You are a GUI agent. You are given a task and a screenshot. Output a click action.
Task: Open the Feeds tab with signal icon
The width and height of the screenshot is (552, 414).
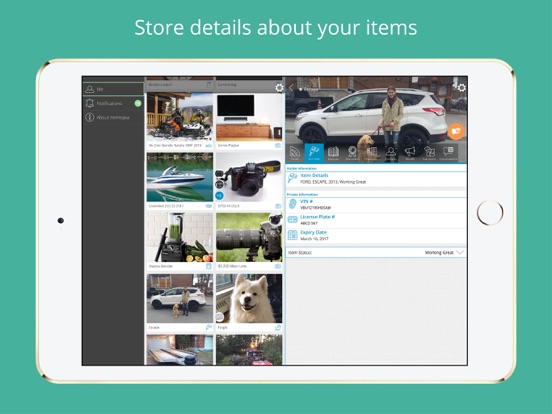295,153
